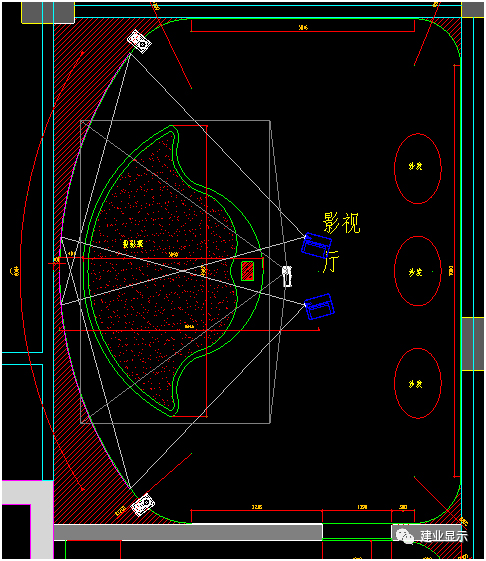
Task: Select the long gray wall bar at bottom
Action: (x=188, y=532)
